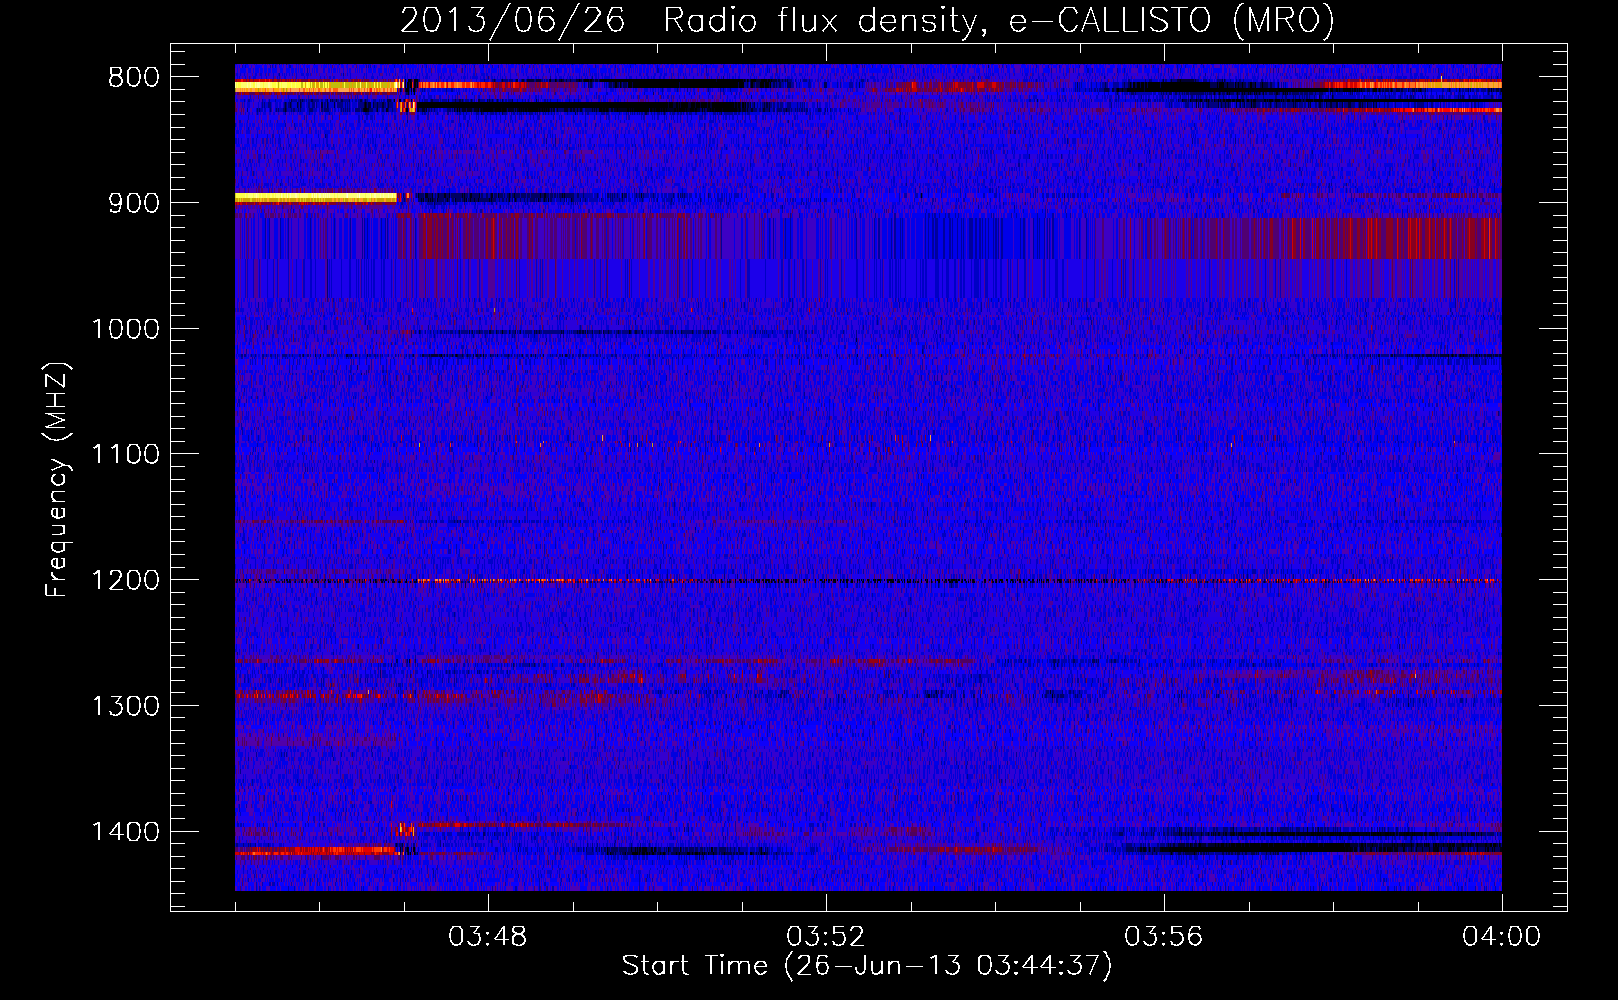This screenshot has height=1000, width=1618.
Task: Click the 1000 frequency tick label
Action: [x=125, y=329]
